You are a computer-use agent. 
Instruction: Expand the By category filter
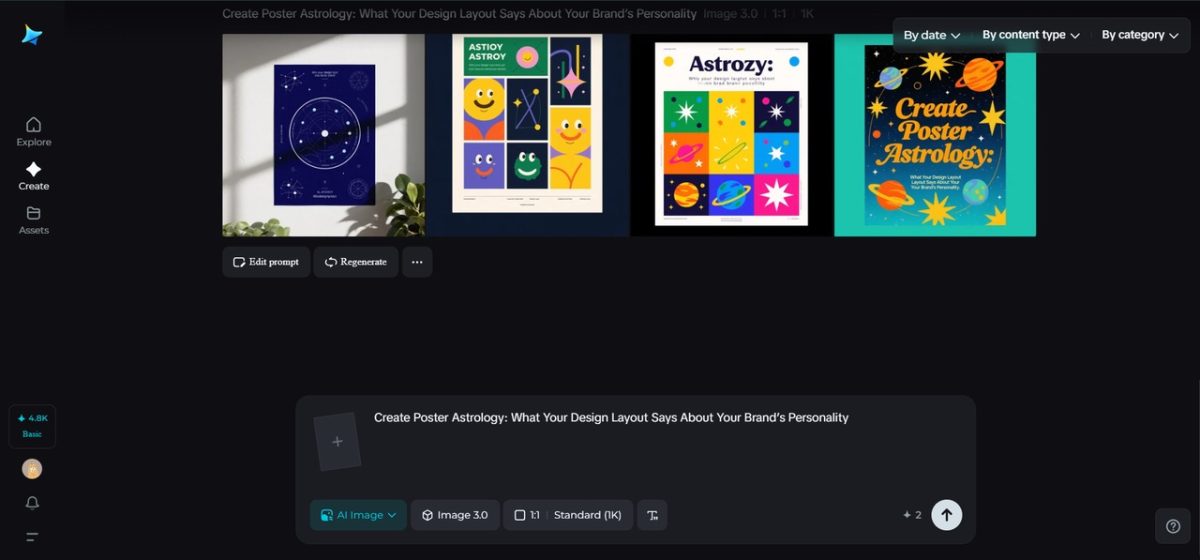pyautogui.click(x=1139, y=35)
